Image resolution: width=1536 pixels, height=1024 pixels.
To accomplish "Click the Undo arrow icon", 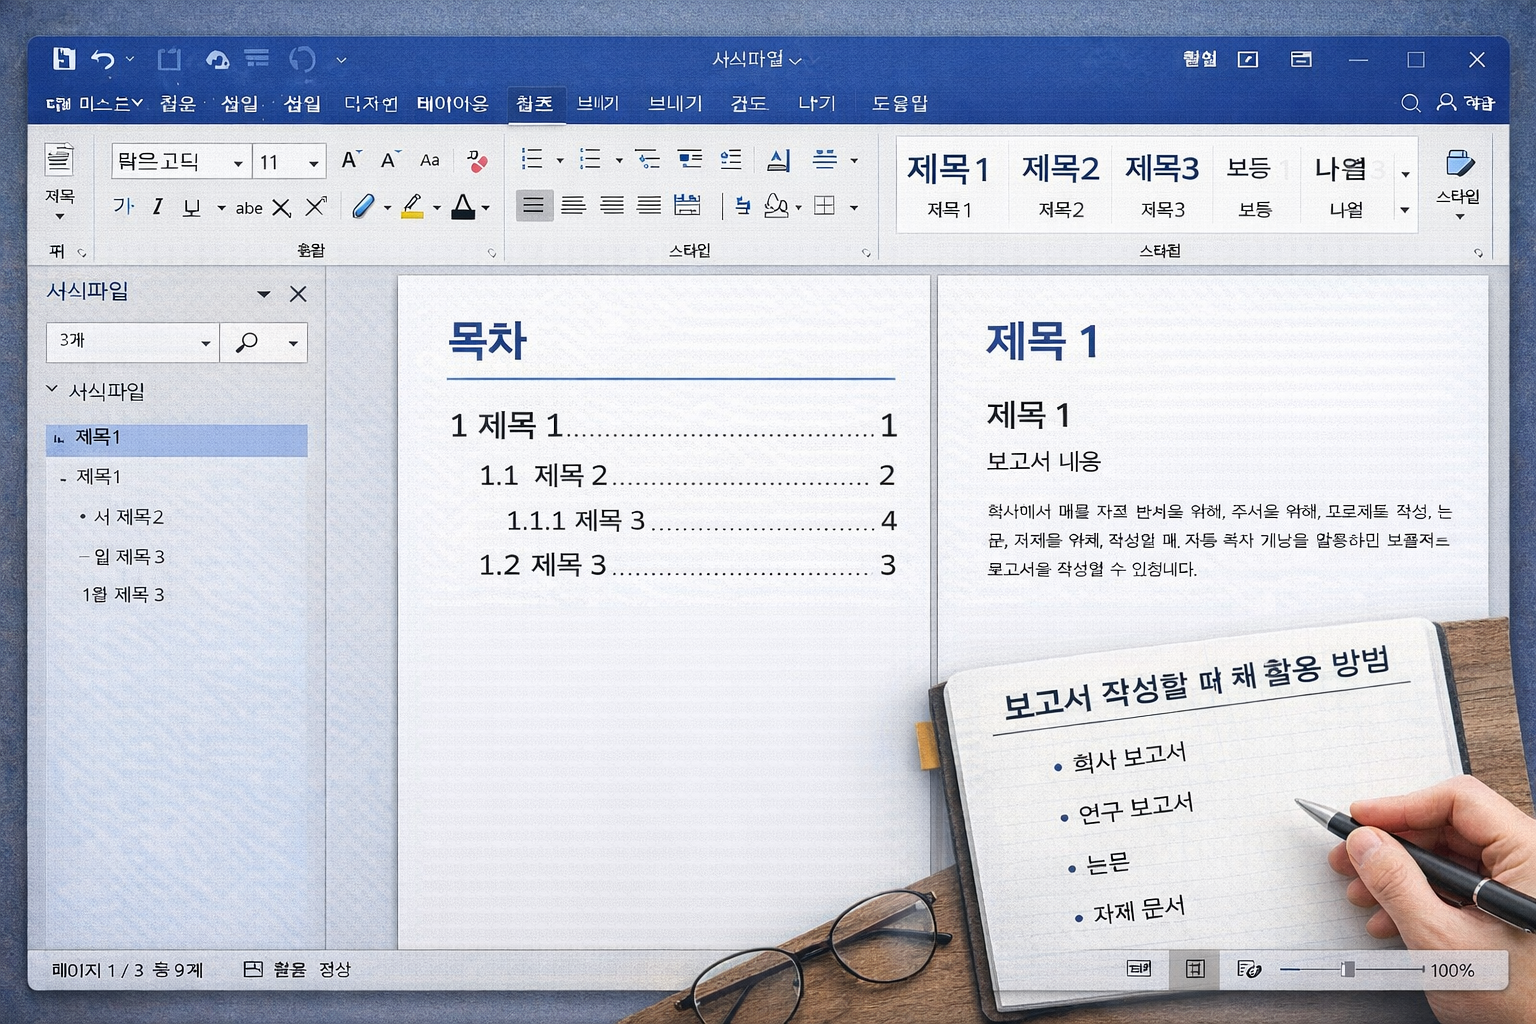I will (103, 60).
